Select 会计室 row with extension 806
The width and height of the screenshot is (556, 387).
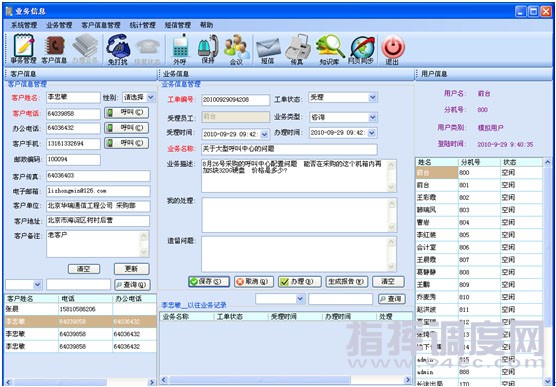[x=479, y=247]
